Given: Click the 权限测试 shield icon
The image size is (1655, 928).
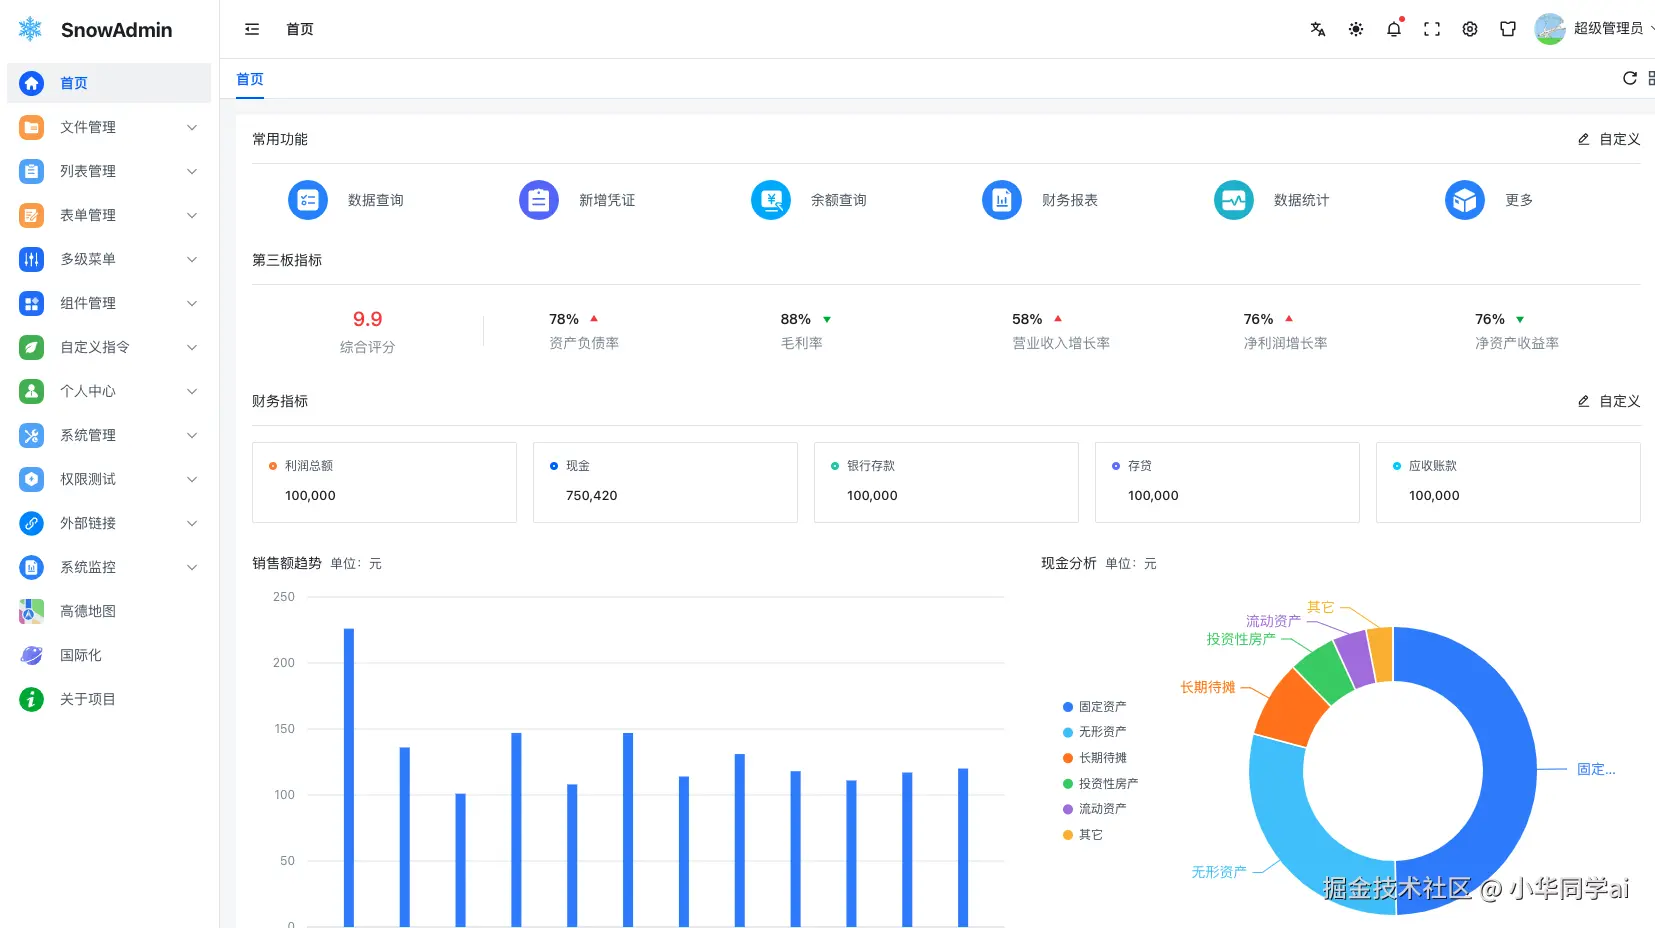Looking at the screenshot, I should coord(31,479).
